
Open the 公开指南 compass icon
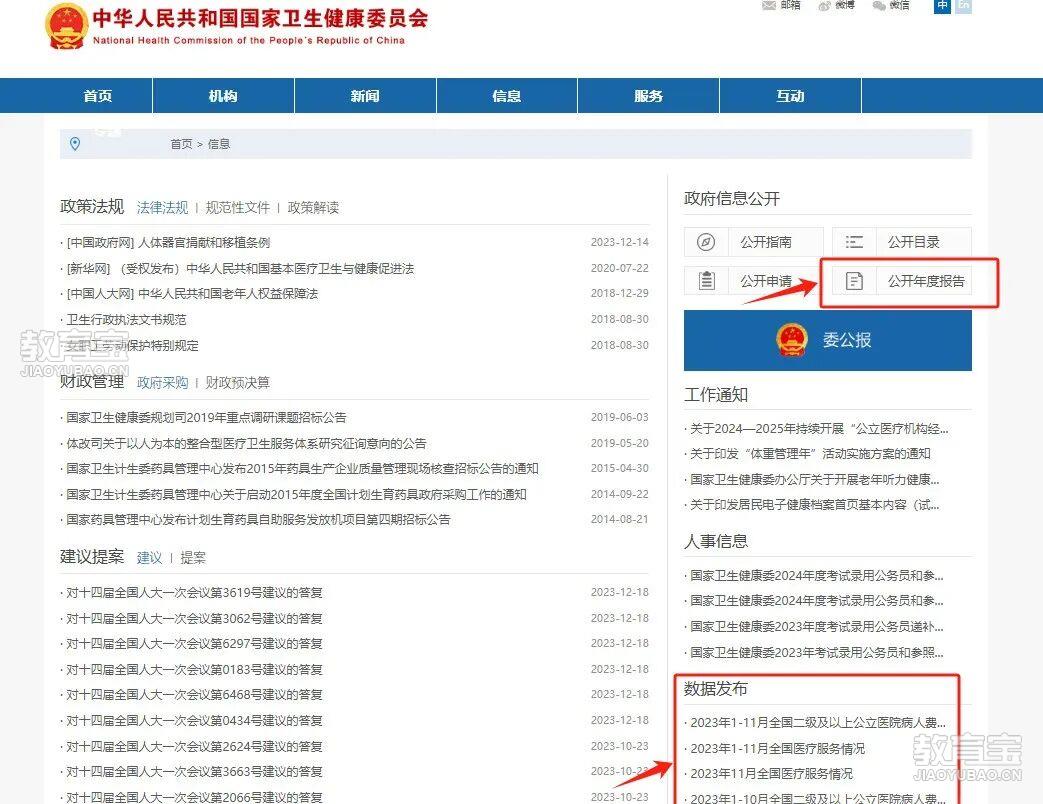[x=706, y=241]
